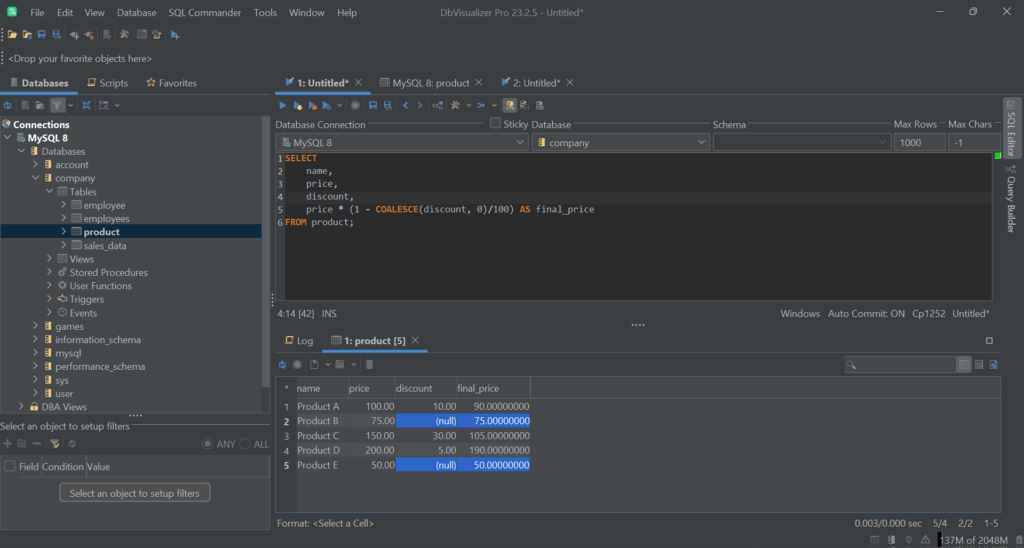Click the result grid search field
Image resolution: width=1024 pixels, height=548 pixels.
coord(900,364)
